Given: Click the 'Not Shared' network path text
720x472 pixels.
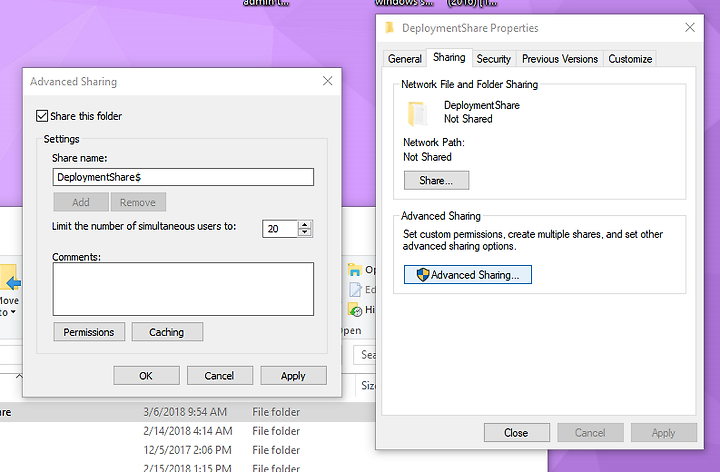Looking at the screenshot, I should pos(428,157).
